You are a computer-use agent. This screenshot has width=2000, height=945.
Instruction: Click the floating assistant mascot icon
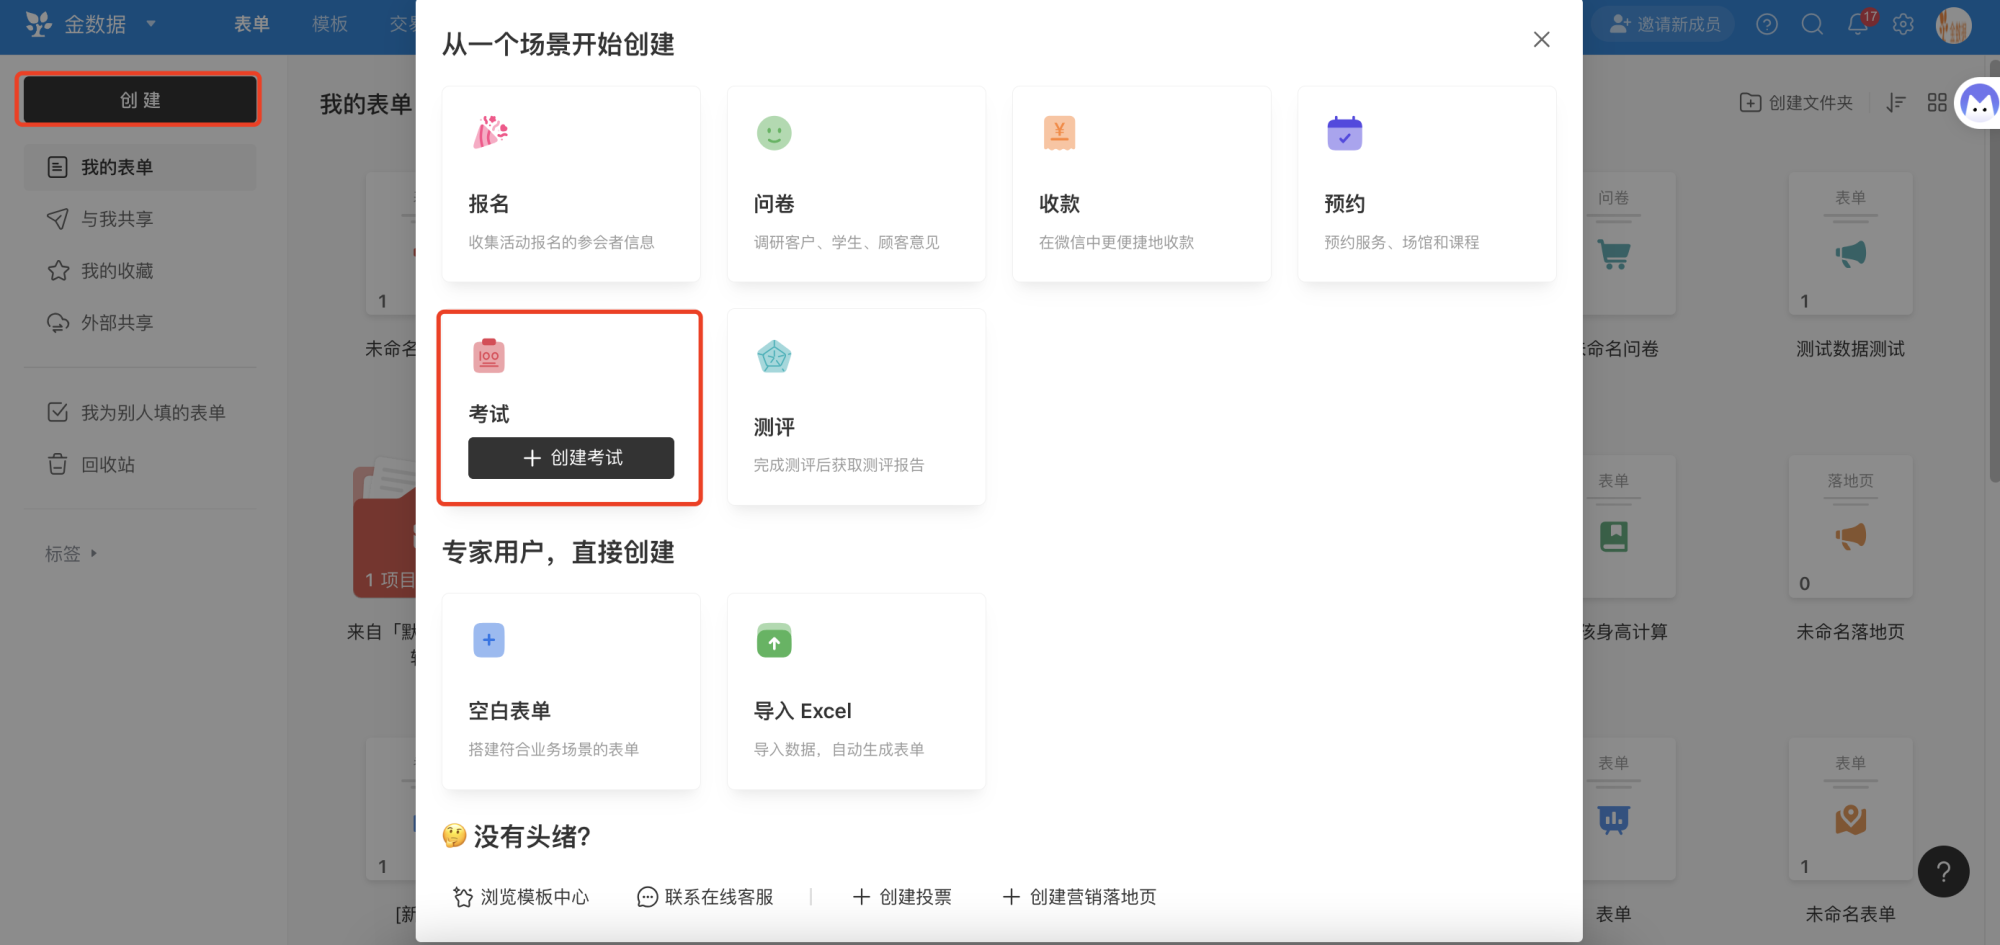1979,102
